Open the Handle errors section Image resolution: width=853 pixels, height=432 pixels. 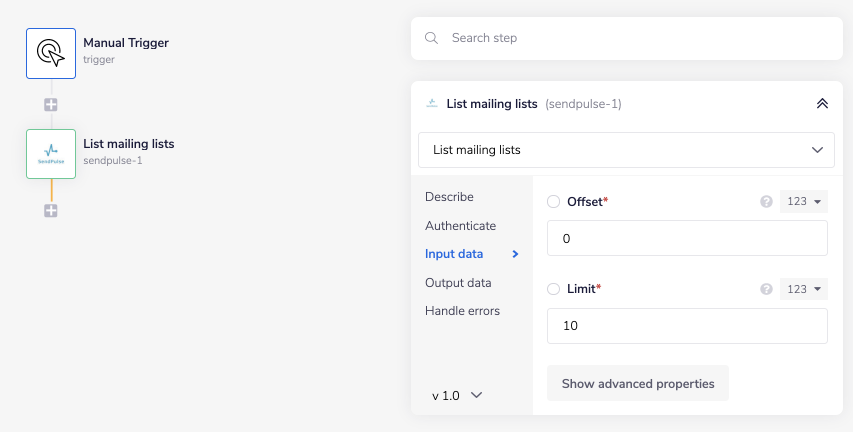462,311
